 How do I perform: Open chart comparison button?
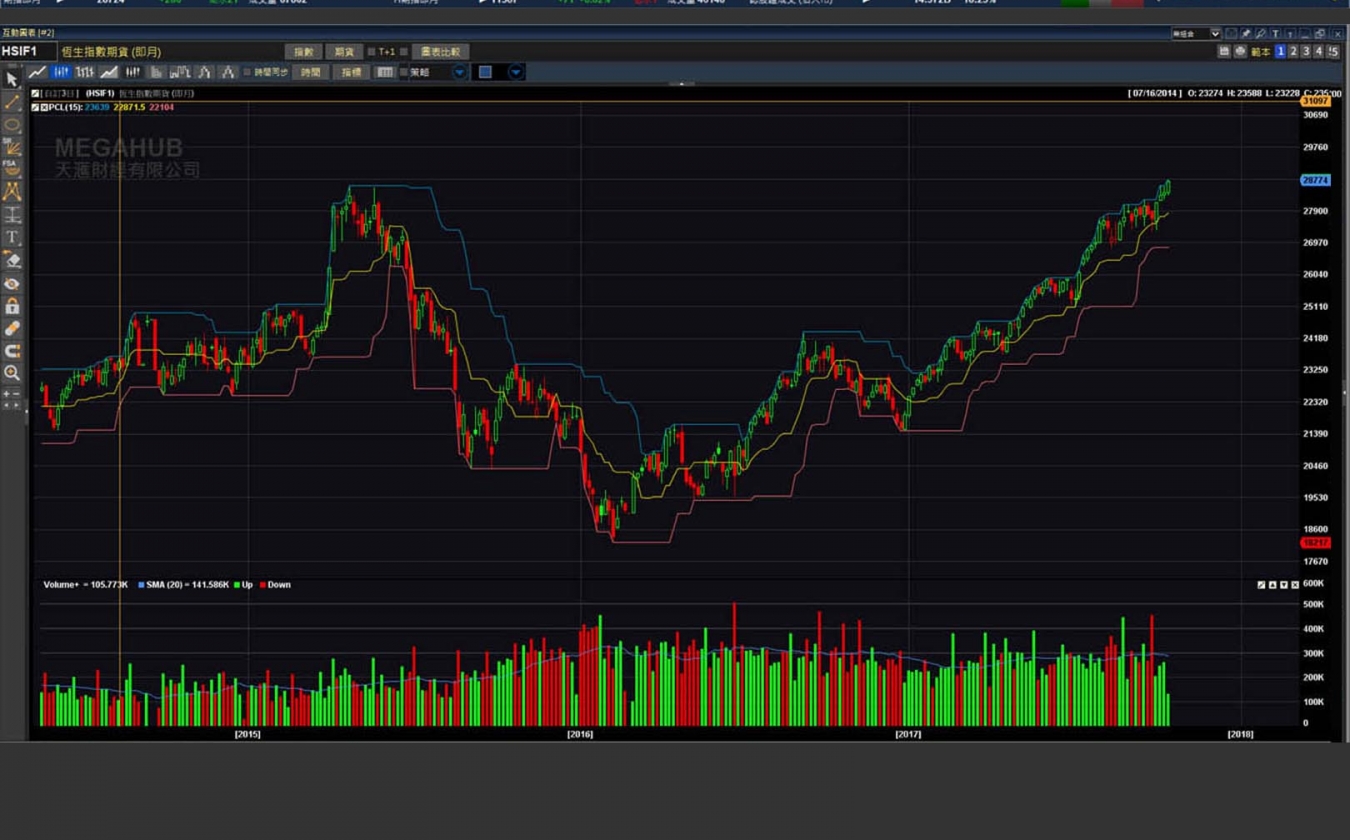[x=440, y=52]
